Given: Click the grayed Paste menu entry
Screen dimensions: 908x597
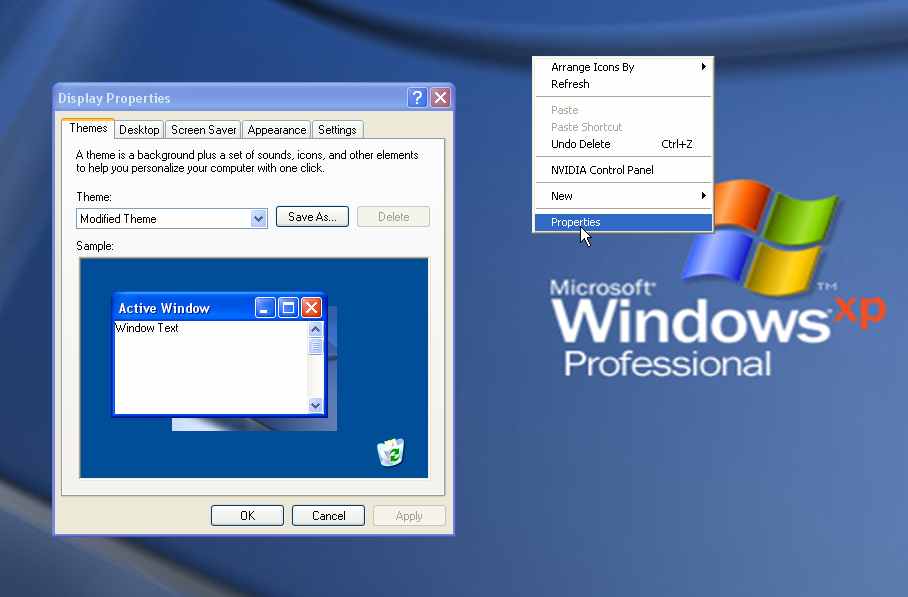Looking at the screenshot, I should pos(623,110).
